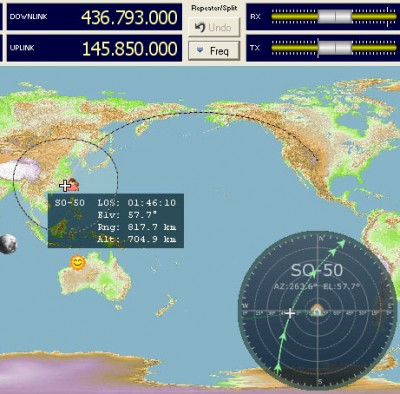Image resolution: width=400 pixels, height=394 pixels.
Task: Click the ground station icon near satellite
Action: tap(73, 185)
